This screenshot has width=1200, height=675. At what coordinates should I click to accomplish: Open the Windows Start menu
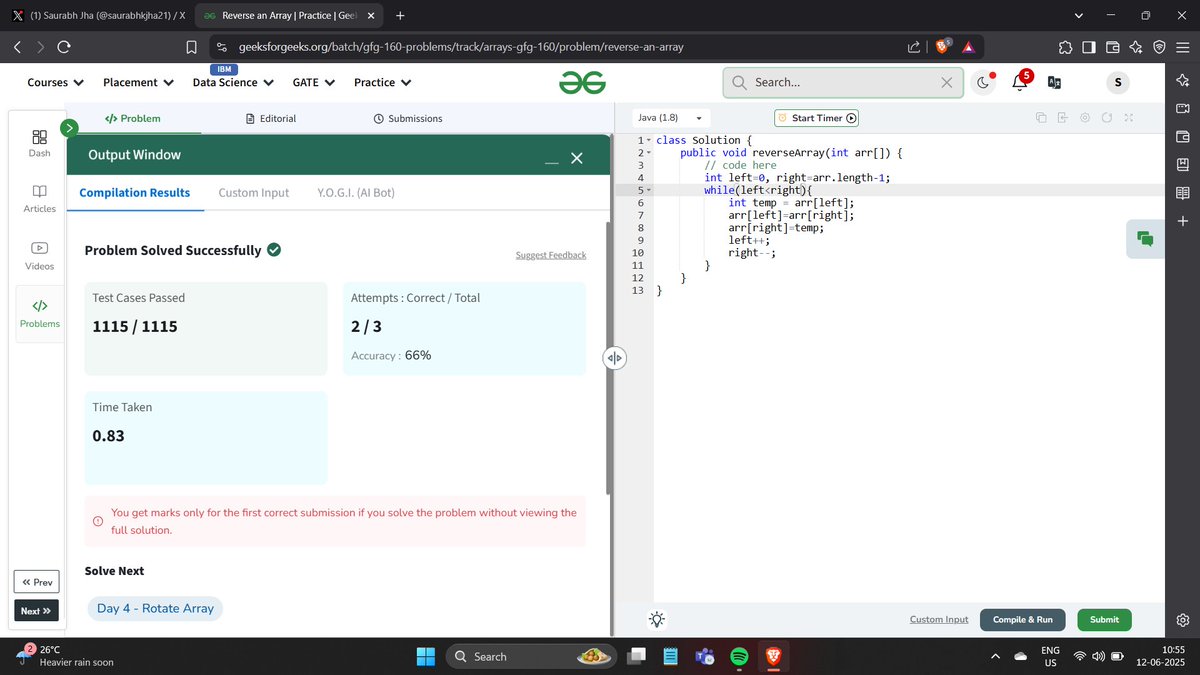pos(426,657)
